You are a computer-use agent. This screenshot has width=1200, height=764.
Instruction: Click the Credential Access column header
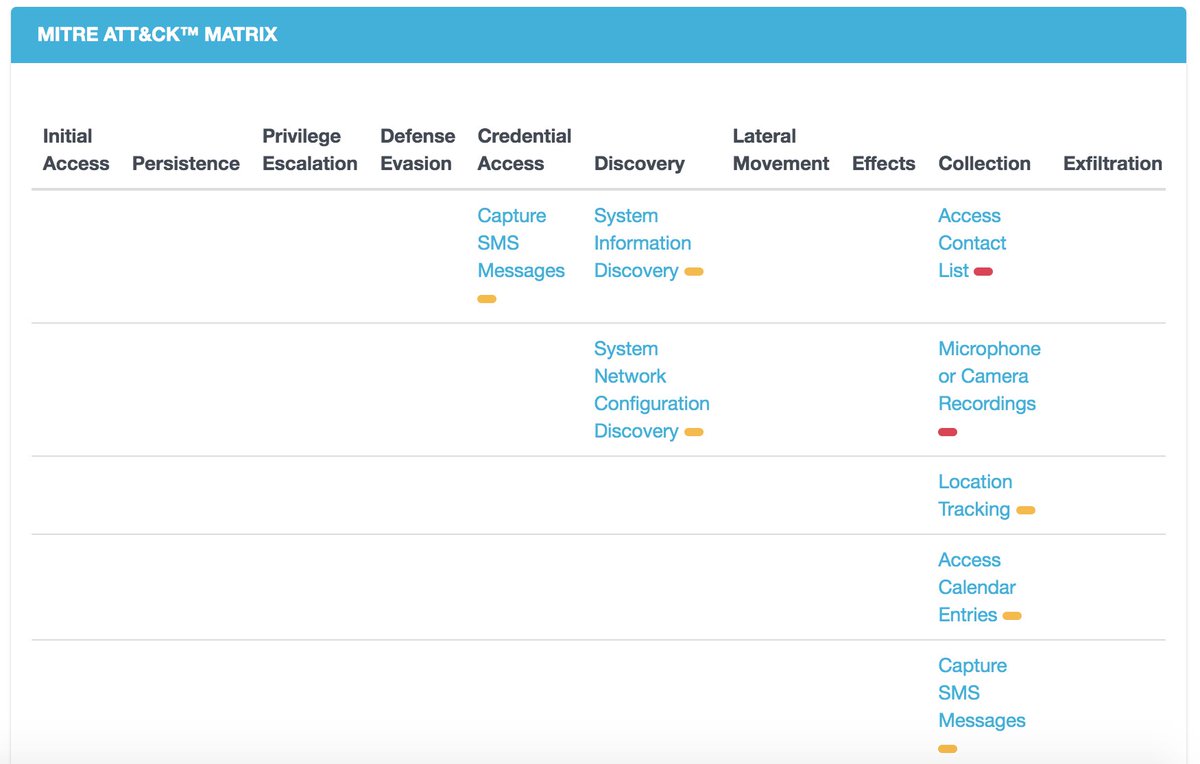point(525,150)
